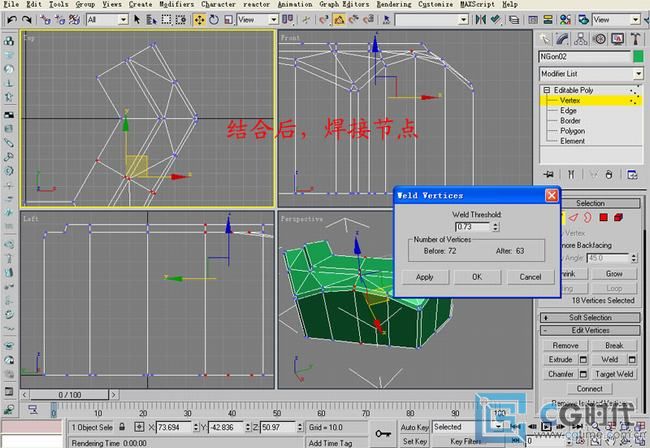Screen dimensions: 650x448
Task: Select Polygon red square icon
Action: [604, 218]
